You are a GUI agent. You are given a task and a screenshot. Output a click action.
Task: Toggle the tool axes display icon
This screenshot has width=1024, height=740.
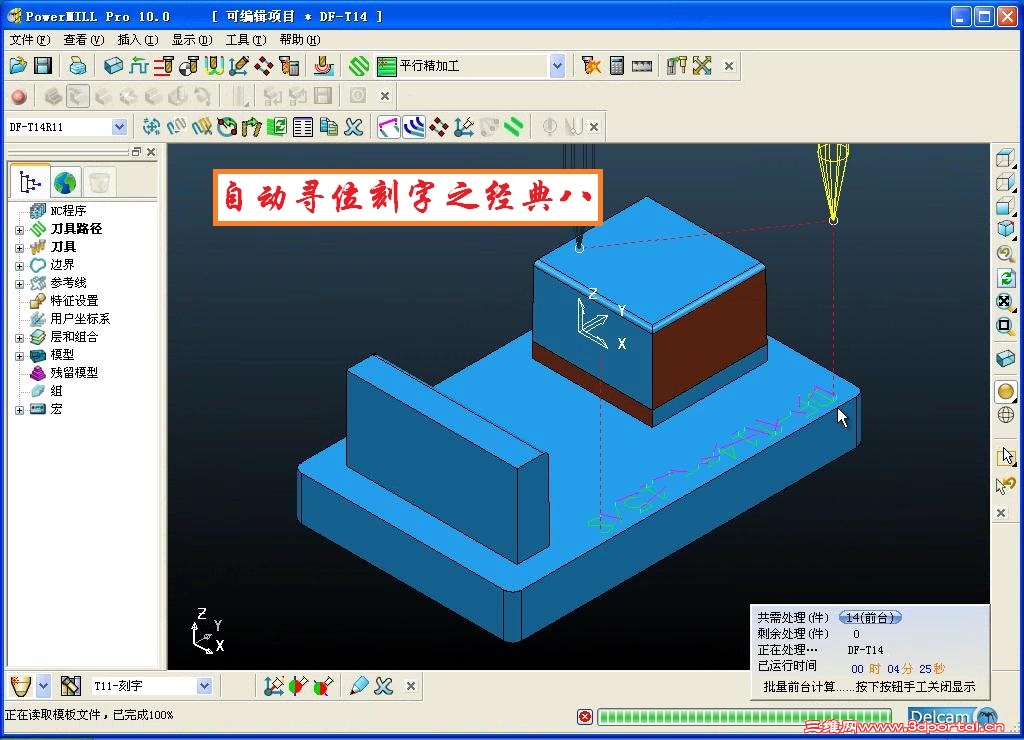click(x=464, y=127)
